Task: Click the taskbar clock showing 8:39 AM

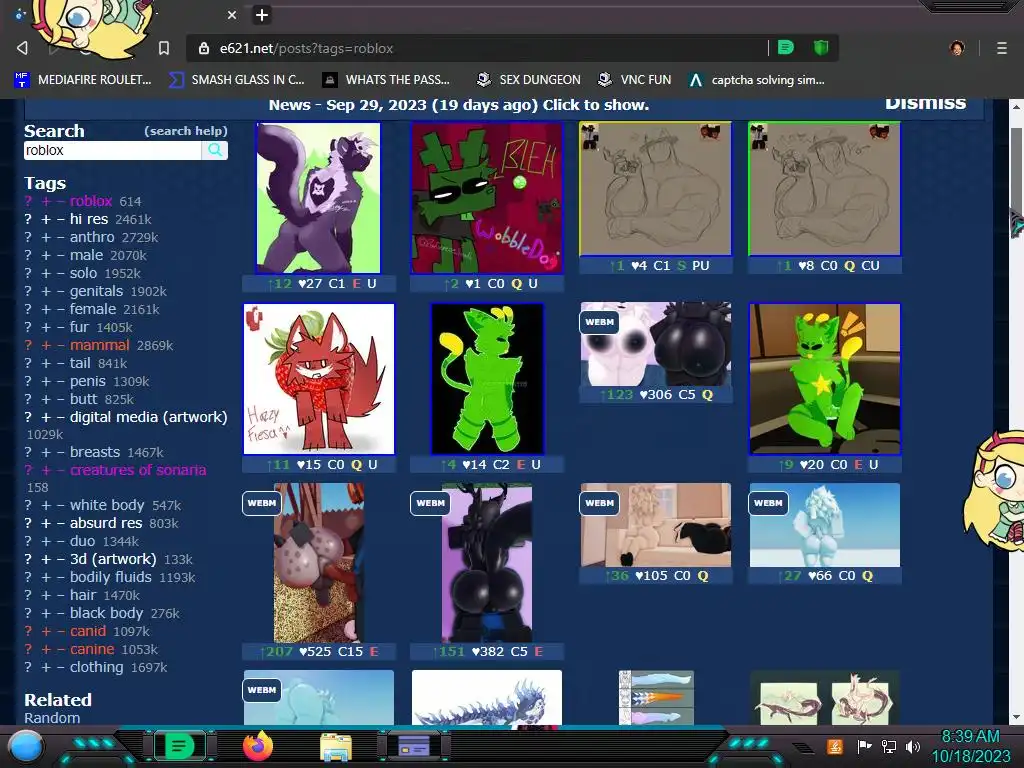Action: pyautogui.click(x=970, y=746)
